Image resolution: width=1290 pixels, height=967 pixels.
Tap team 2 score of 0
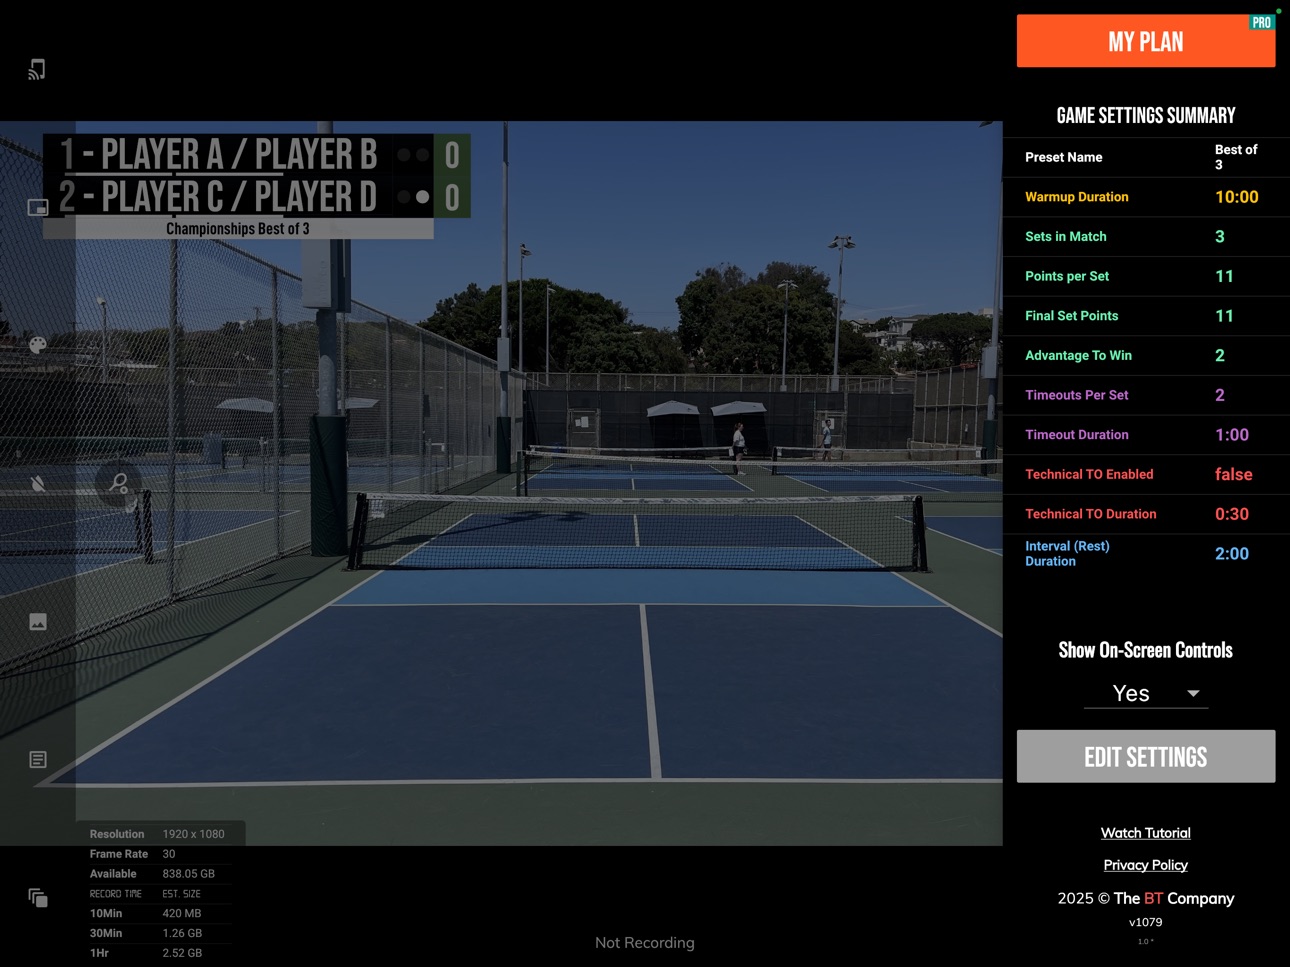(x=452, y=197)
